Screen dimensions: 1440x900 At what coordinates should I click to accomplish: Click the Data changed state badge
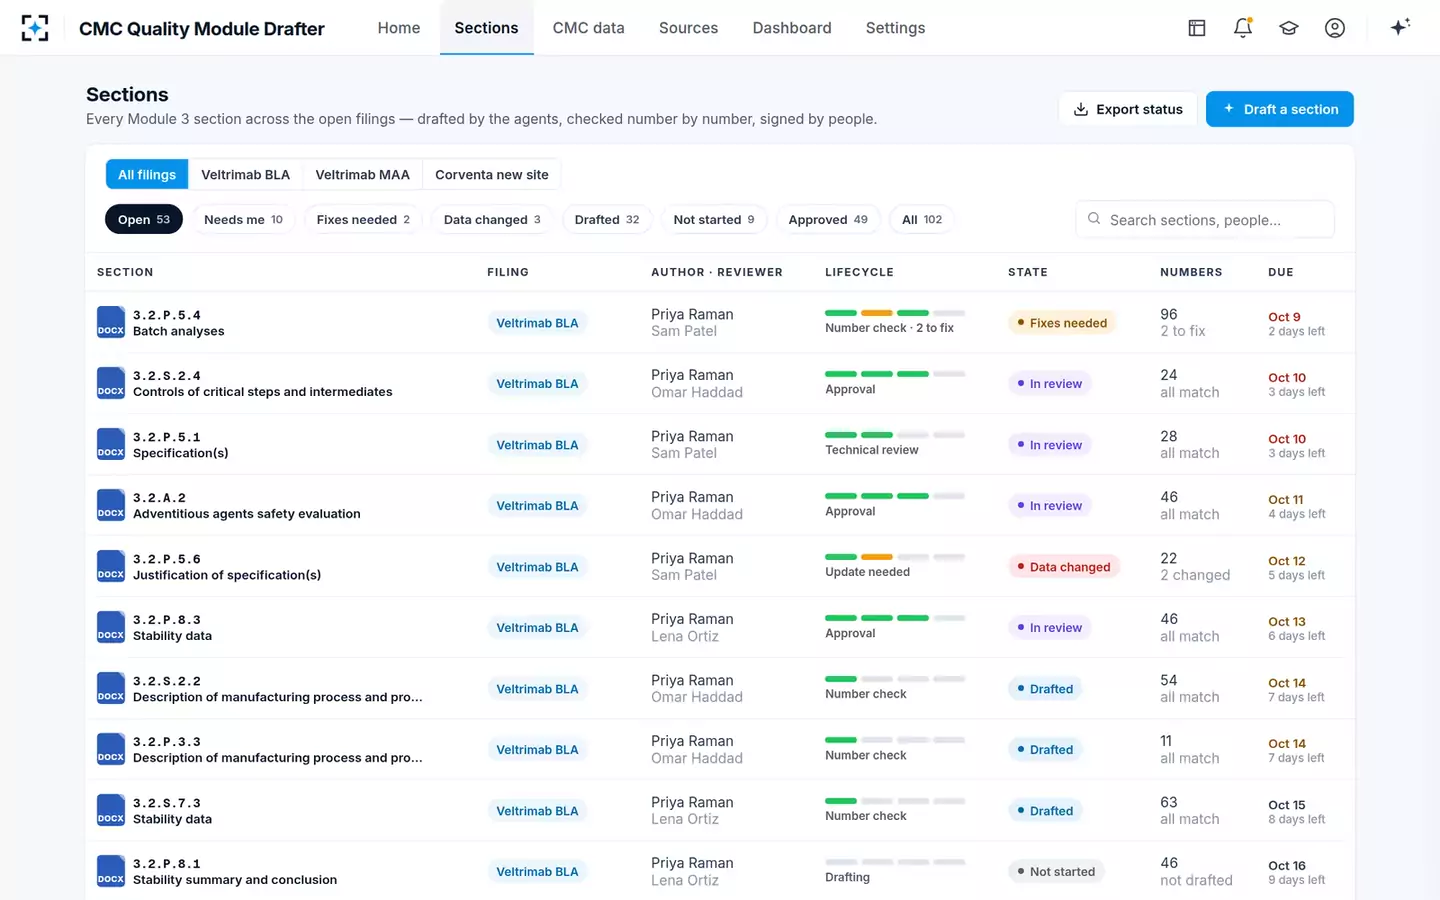click(1064, 567)
